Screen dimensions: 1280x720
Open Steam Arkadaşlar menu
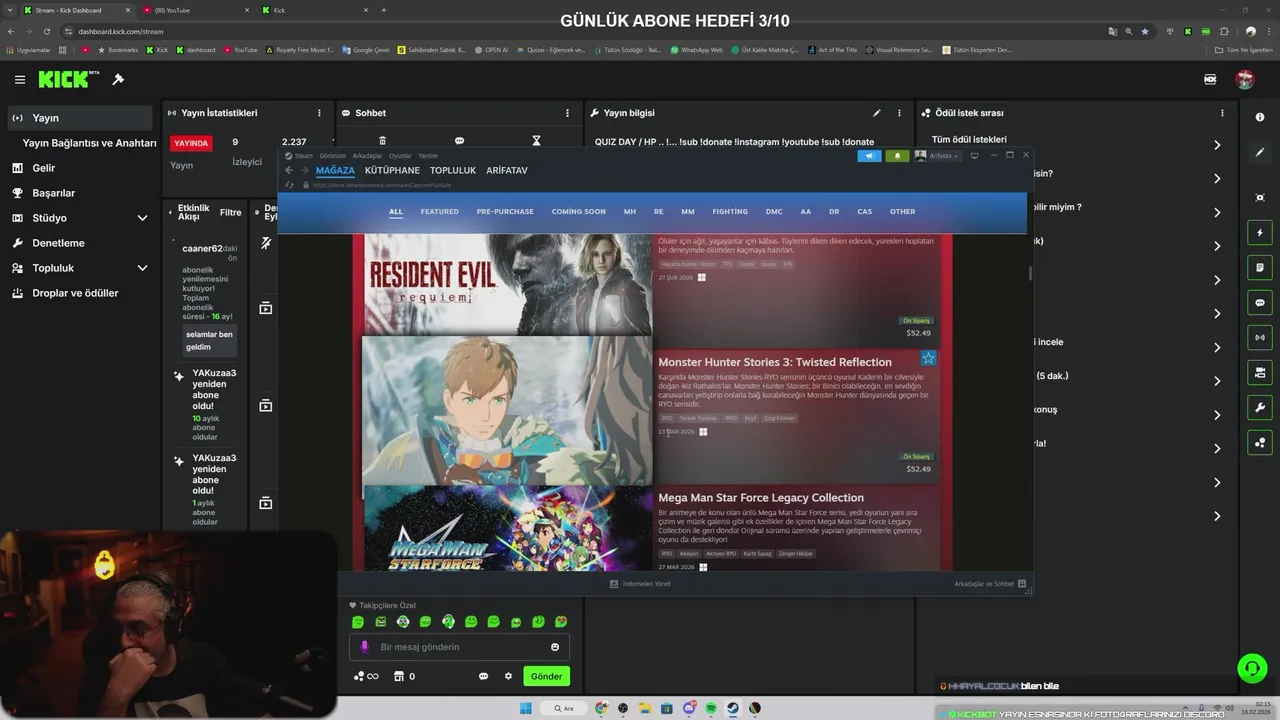click(367, 156)
